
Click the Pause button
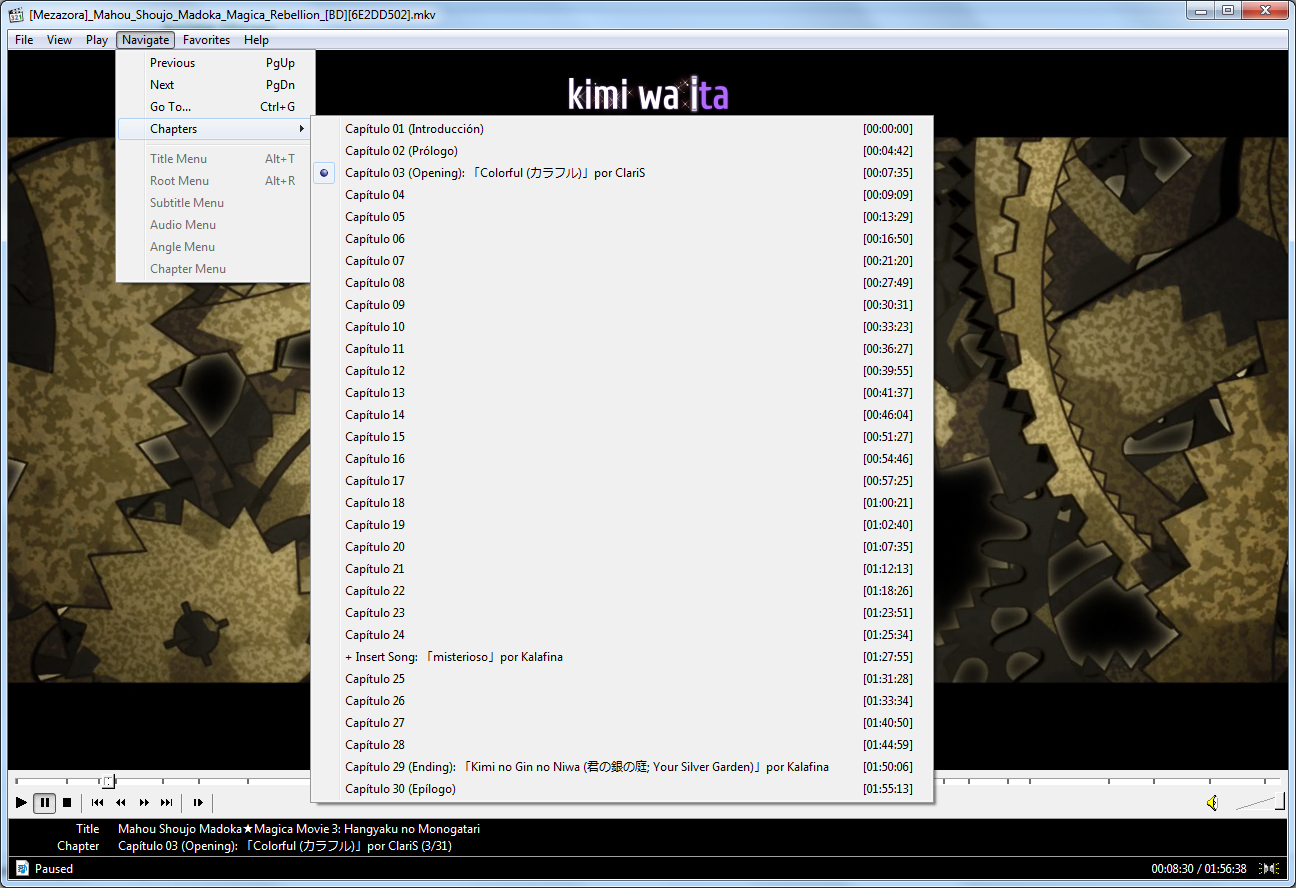(45, 802)
